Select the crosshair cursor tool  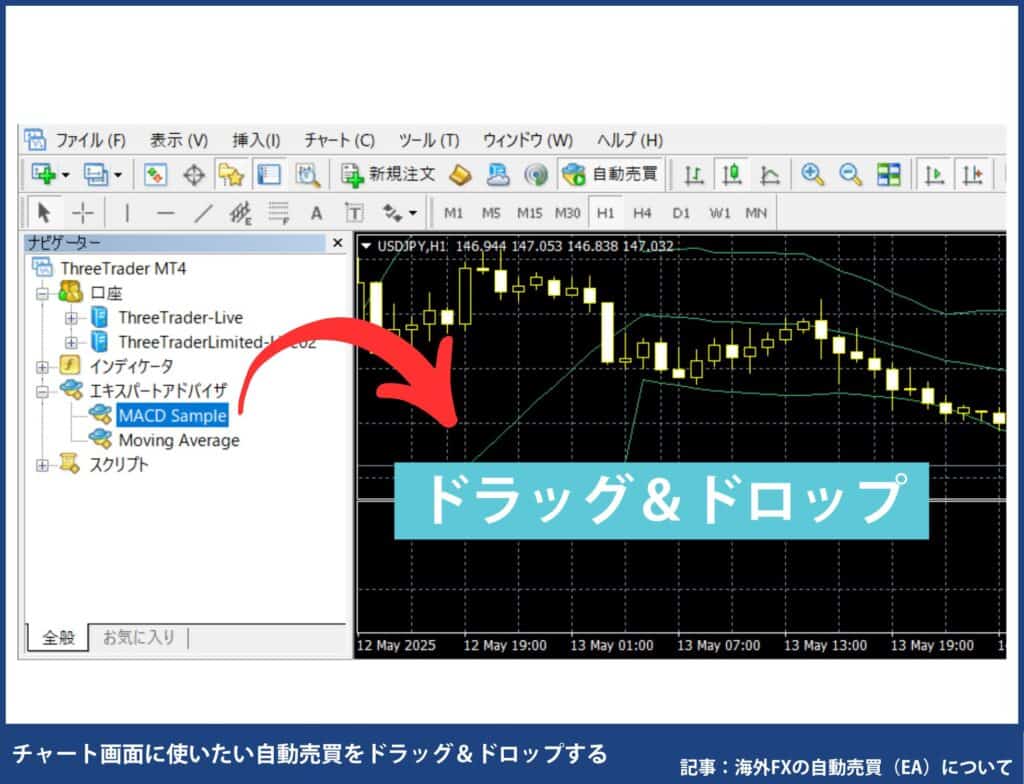[83, 213]
